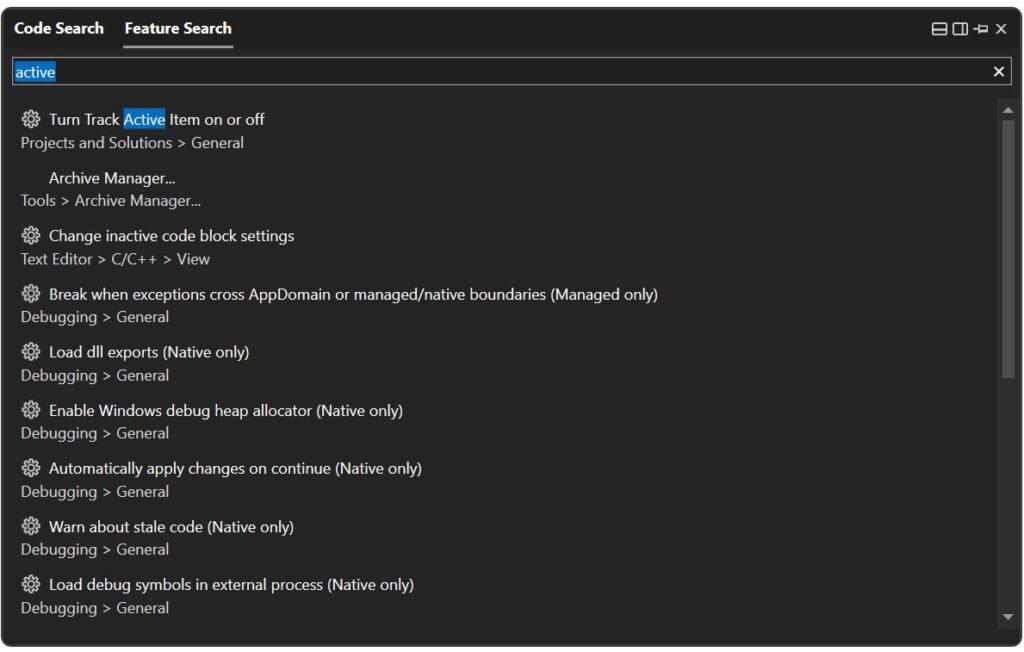Open the Feature Search tab
This screenshot has width=1024, height=652.
pos(177,29)
